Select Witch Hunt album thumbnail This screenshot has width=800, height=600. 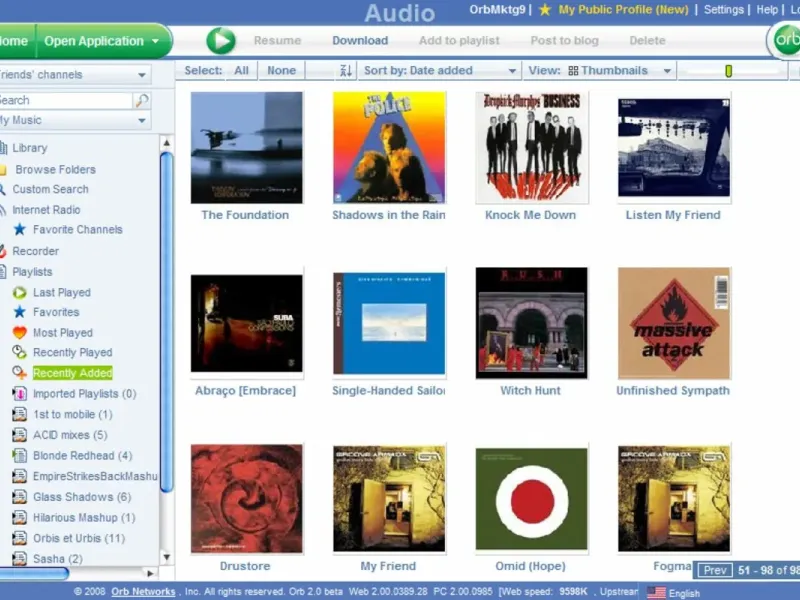point(532,323)
